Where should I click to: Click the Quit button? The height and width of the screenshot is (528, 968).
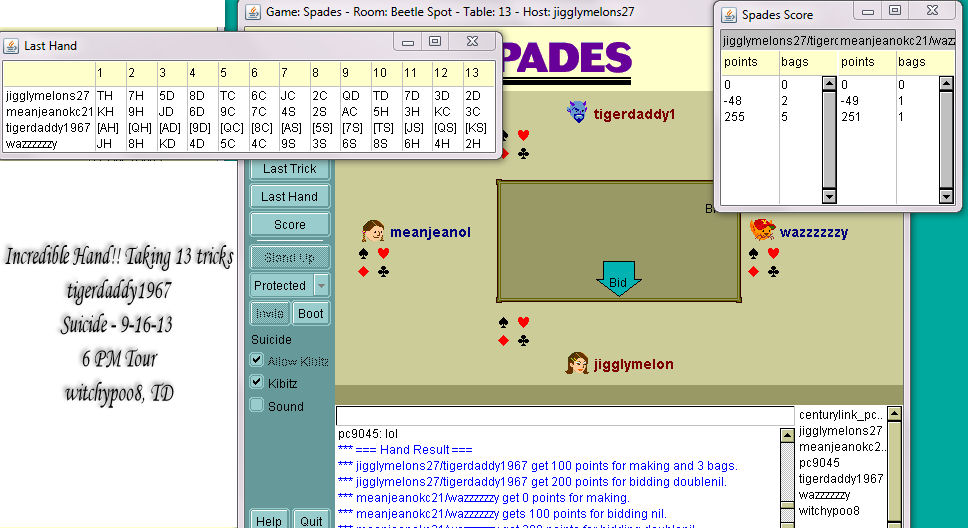(311, 520)
